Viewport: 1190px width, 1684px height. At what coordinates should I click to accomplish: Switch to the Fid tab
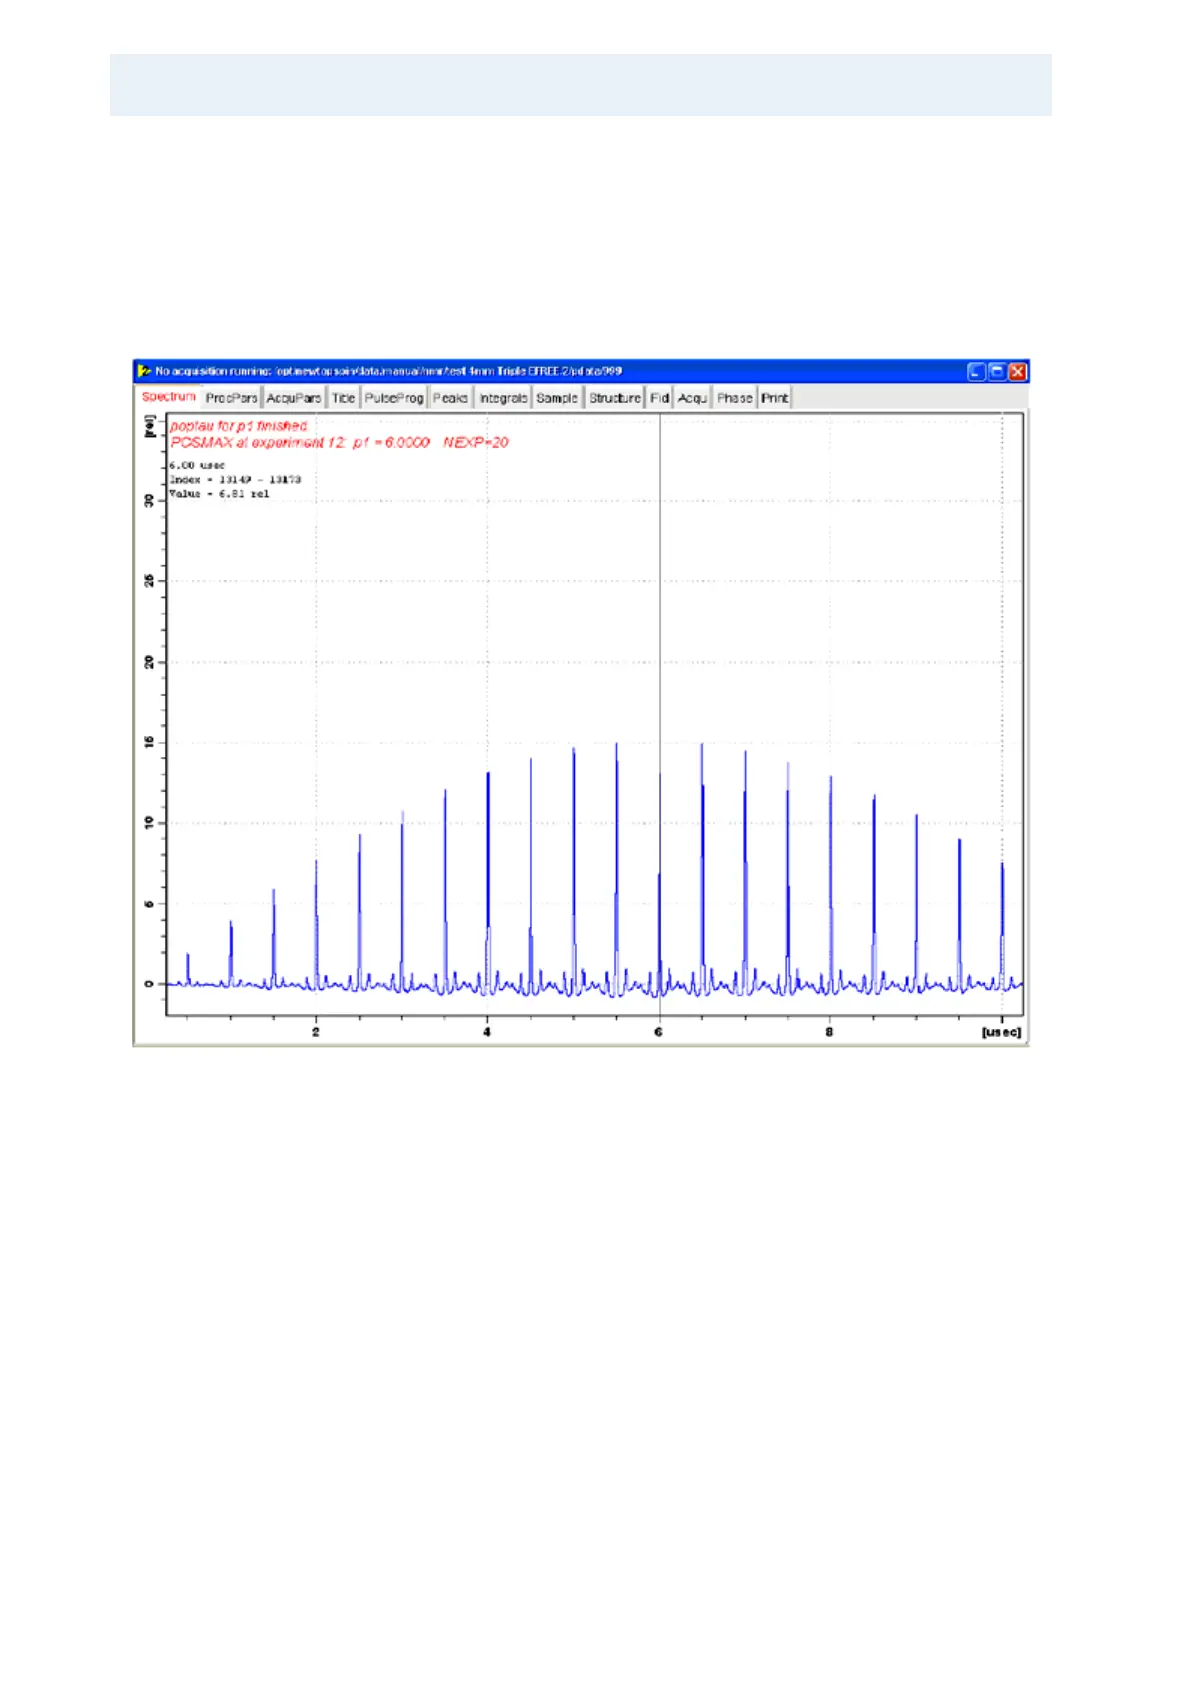(659, 398)
